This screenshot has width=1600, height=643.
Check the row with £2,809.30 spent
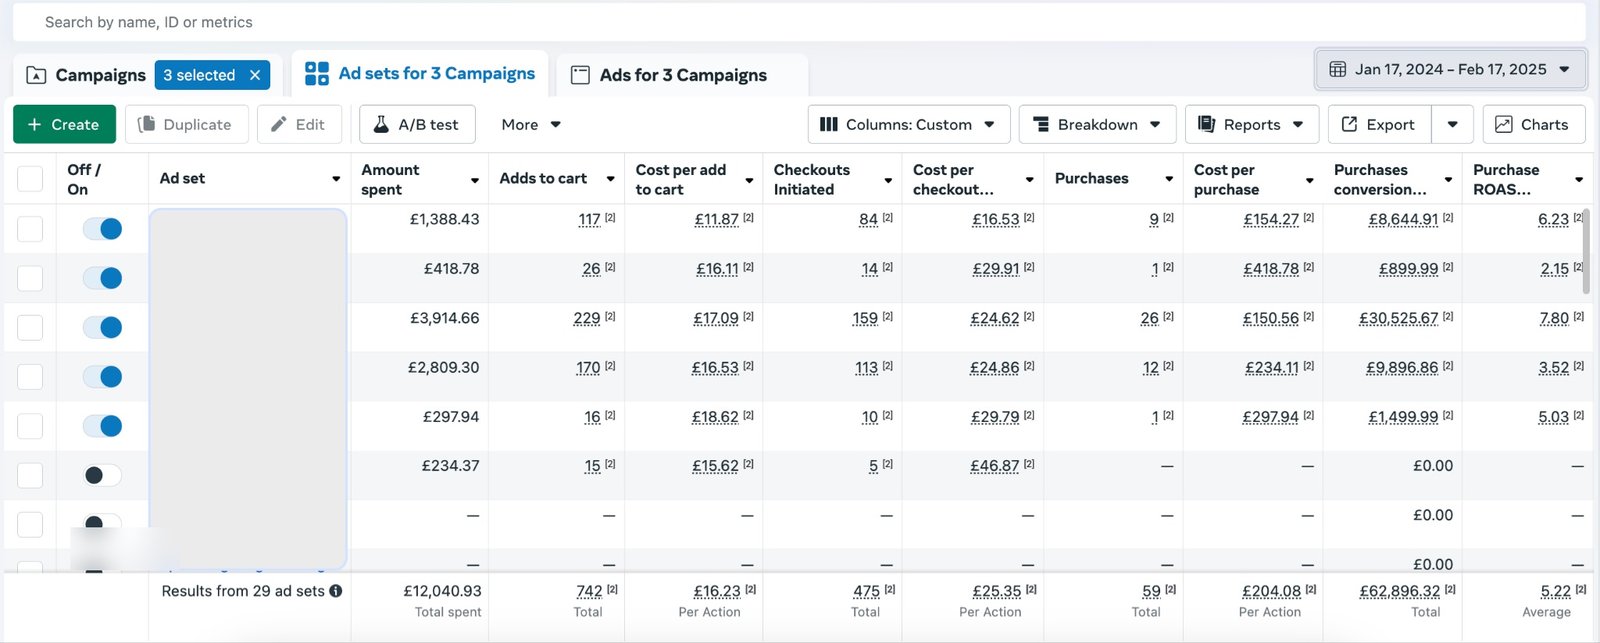coord(30,377)
